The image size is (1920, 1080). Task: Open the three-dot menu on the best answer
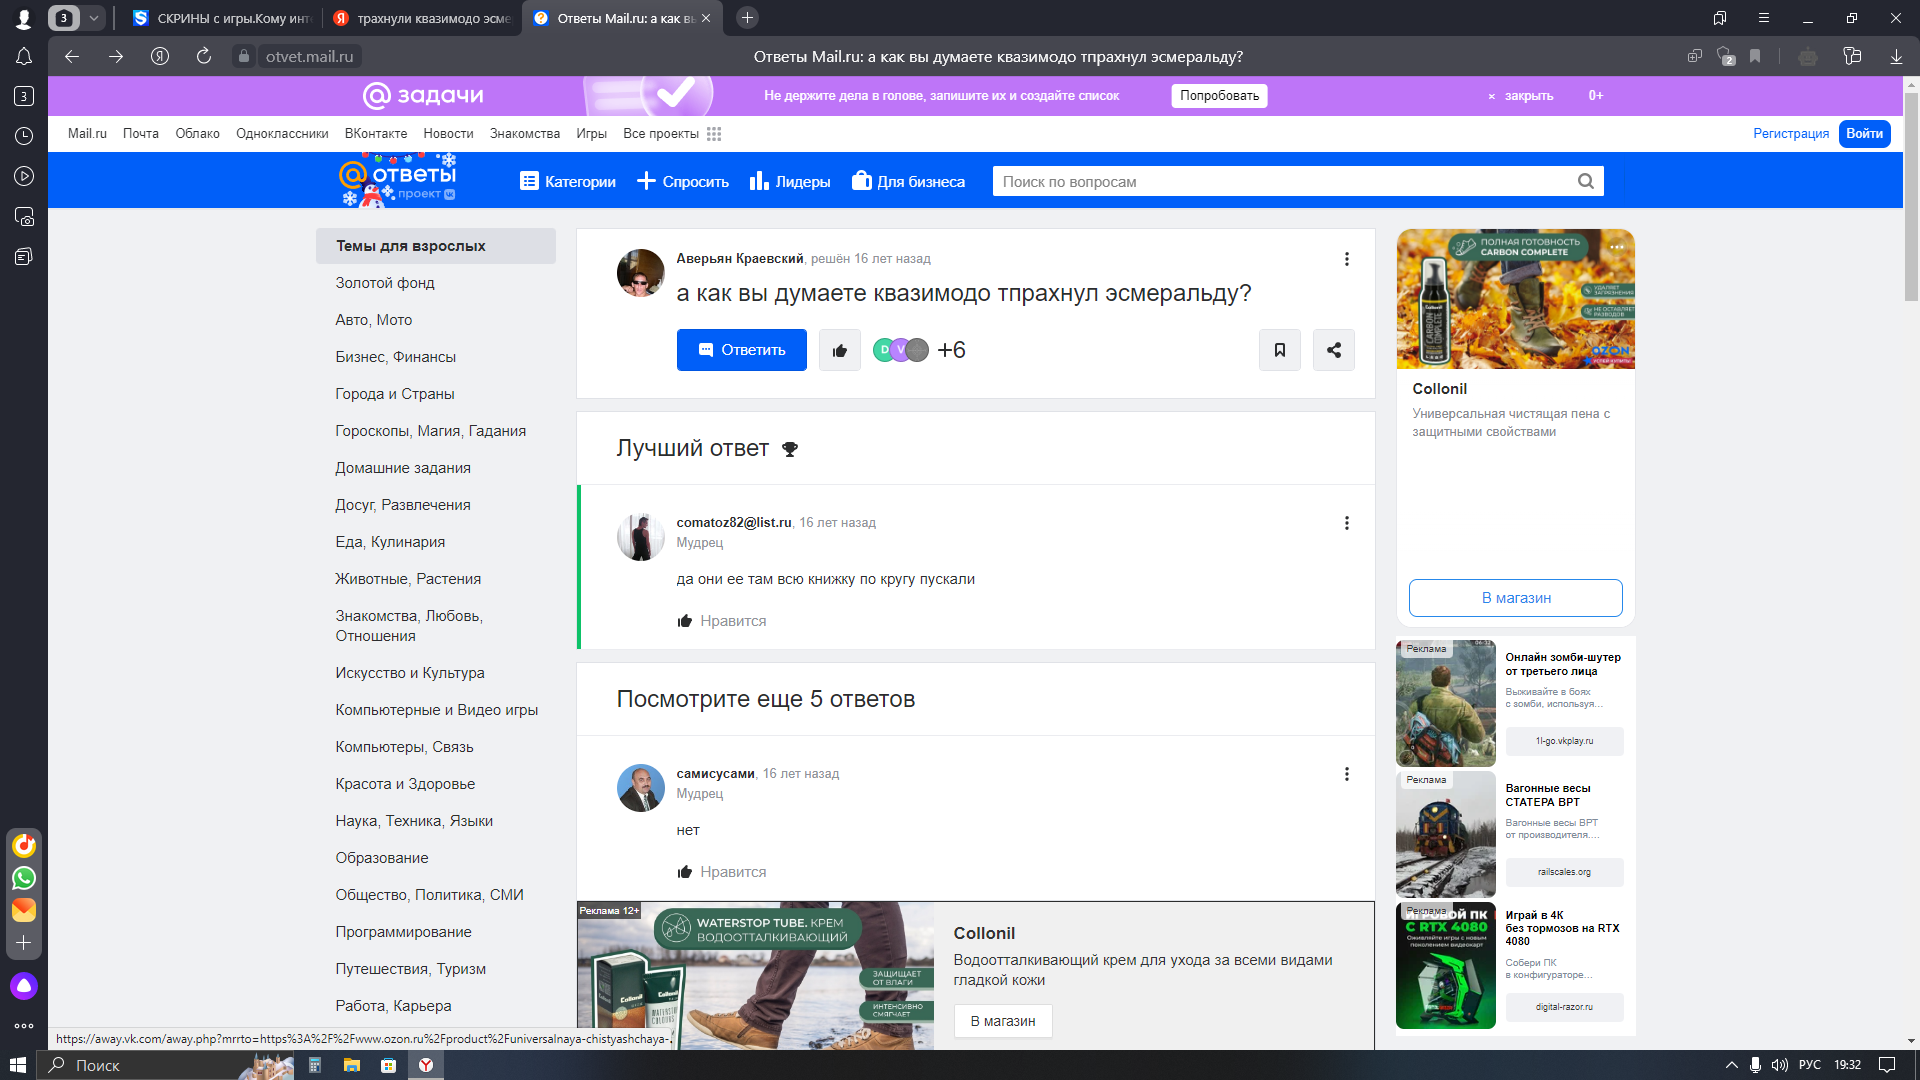1346,523
